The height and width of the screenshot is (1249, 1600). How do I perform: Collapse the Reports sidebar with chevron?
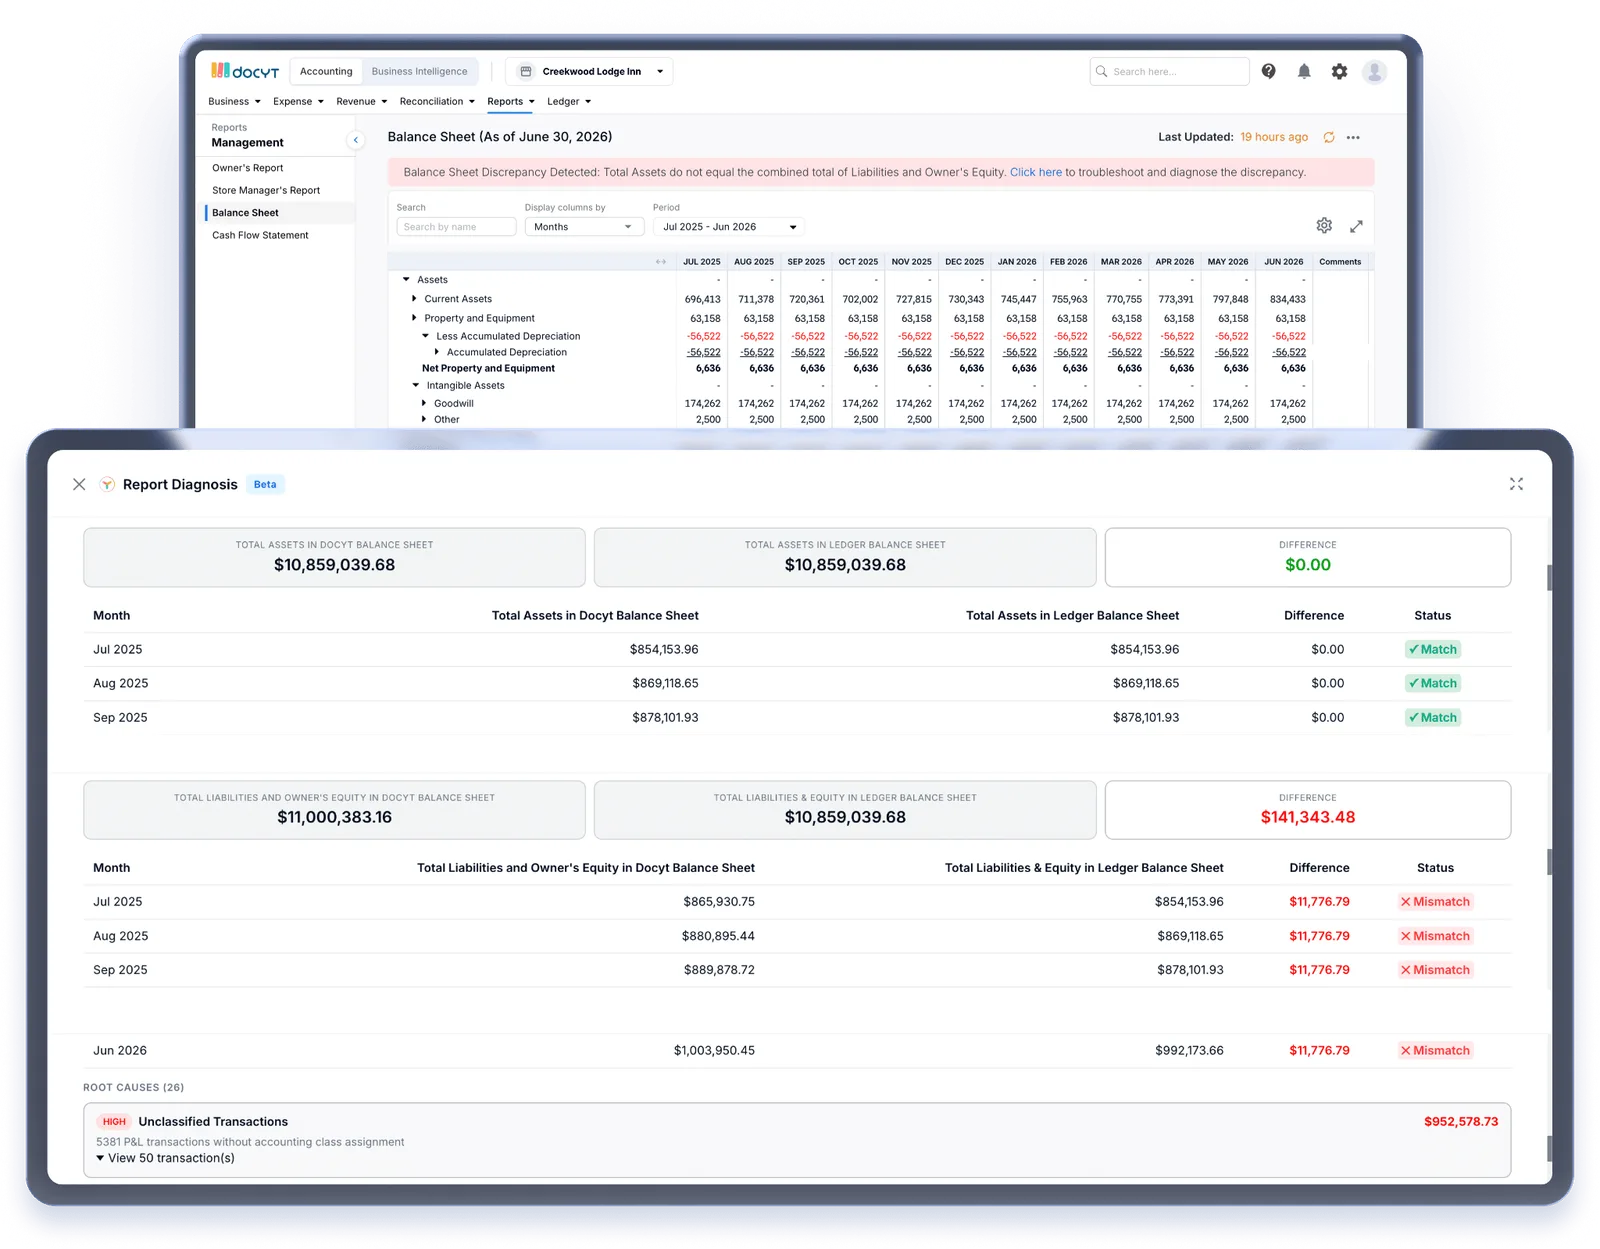(355, 140)
